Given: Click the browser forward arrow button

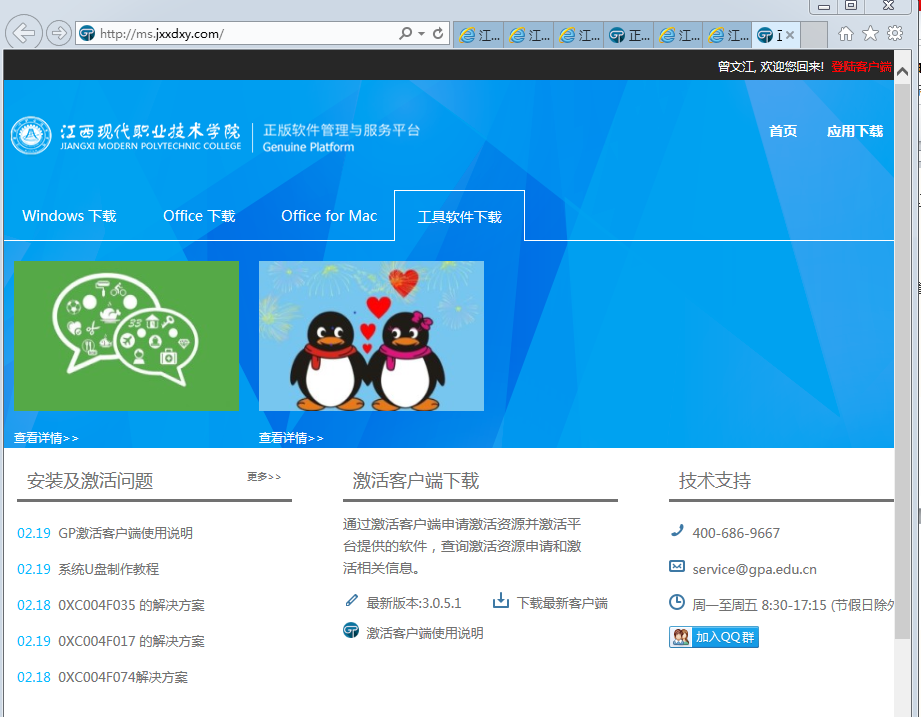Looking at the screenshot, I should 59,33.
